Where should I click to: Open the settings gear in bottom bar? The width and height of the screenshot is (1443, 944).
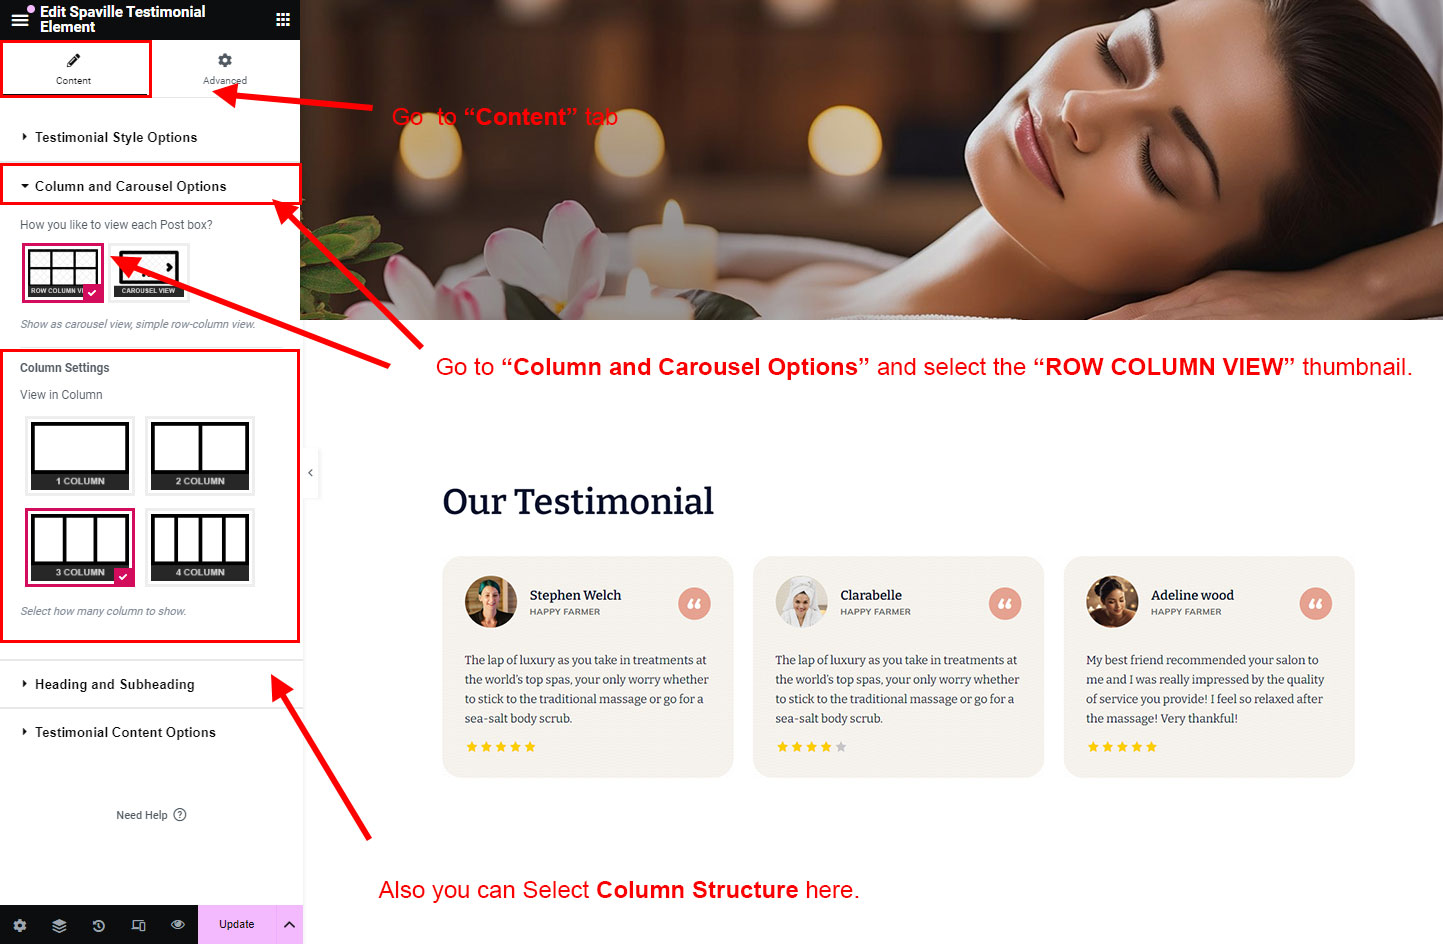pyautogui.click(x=20, y=925)
